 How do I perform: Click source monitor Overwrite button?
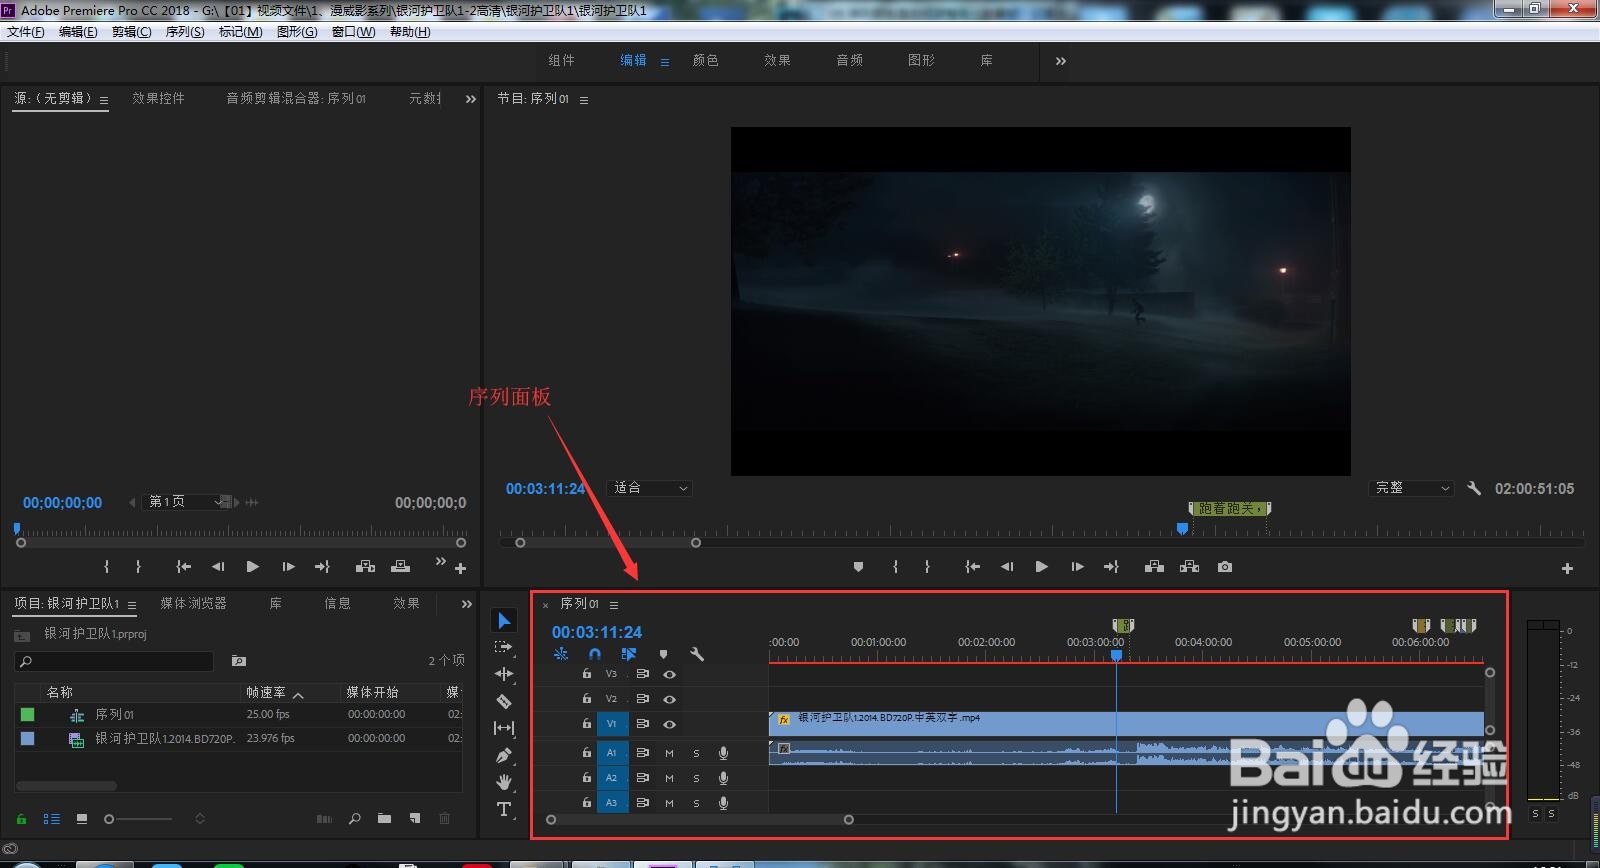(400, 567)
